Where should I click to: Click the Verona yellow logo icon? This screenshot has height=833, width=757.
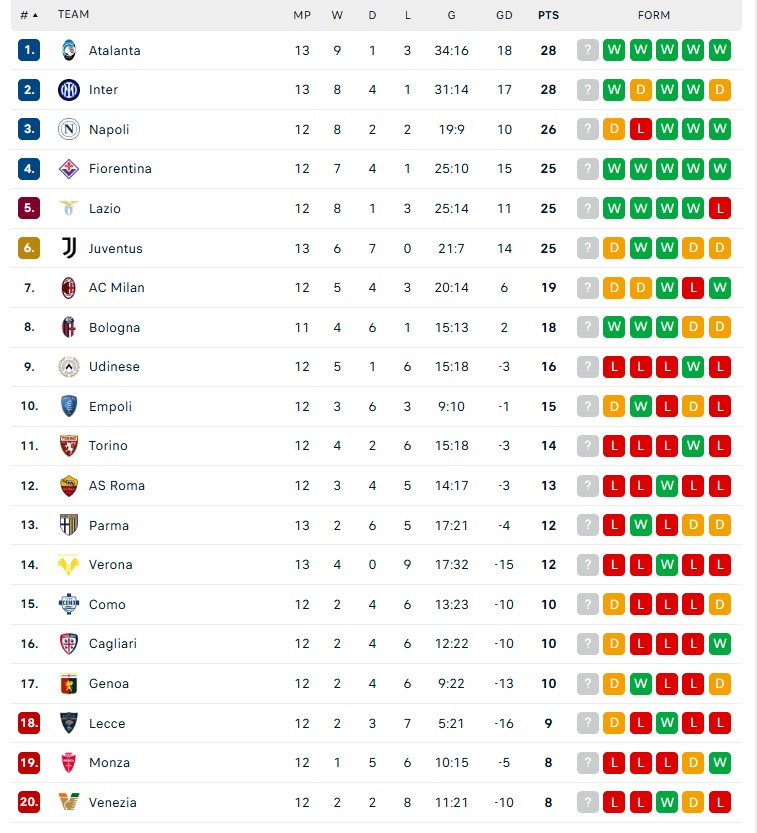click(x=69, y=565)
